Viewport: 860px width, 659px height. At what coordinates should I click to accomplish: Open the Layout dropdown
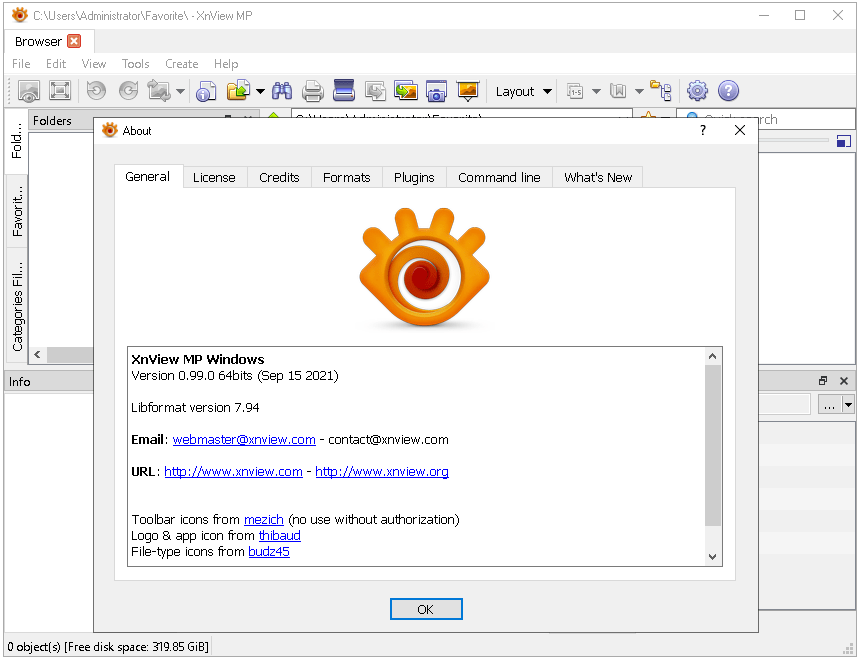pyautogui.click(x=523, y=92)
